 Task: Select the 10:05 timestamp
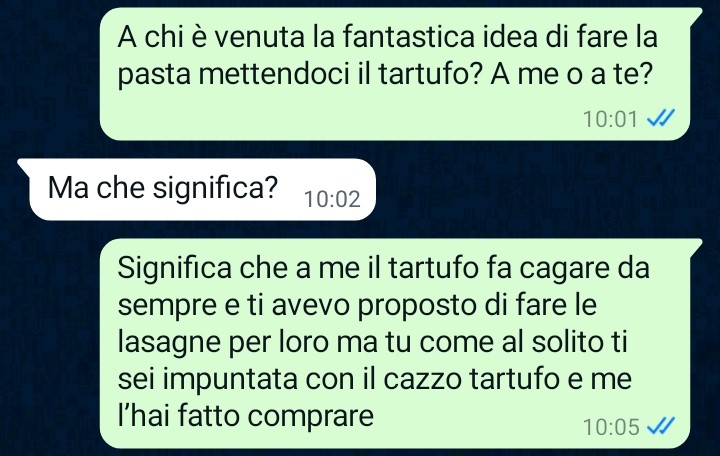coord(611,427)
